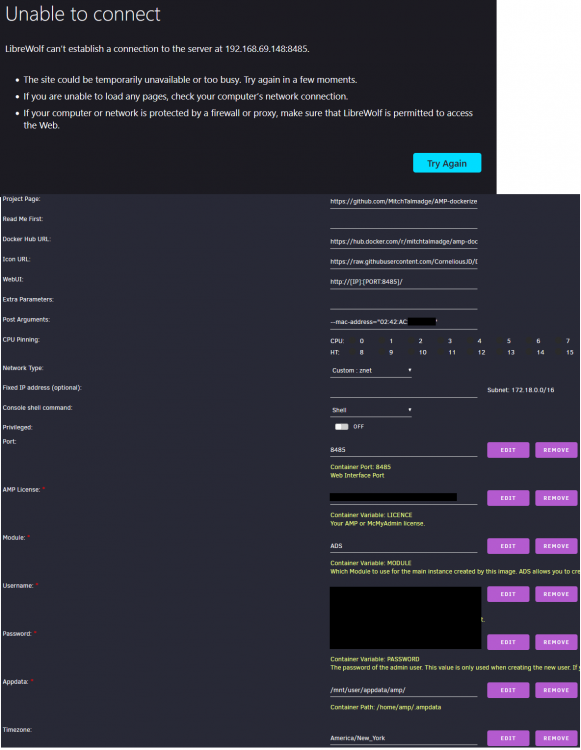581x750 pixels.
Task: Check CPU 4 pinning checkbox
Action: point(471,341)
